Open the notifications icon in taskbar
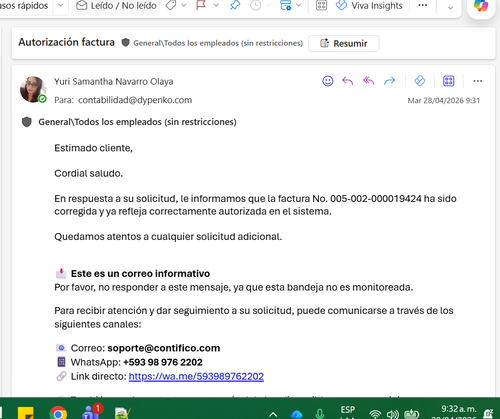 point(488,414)
